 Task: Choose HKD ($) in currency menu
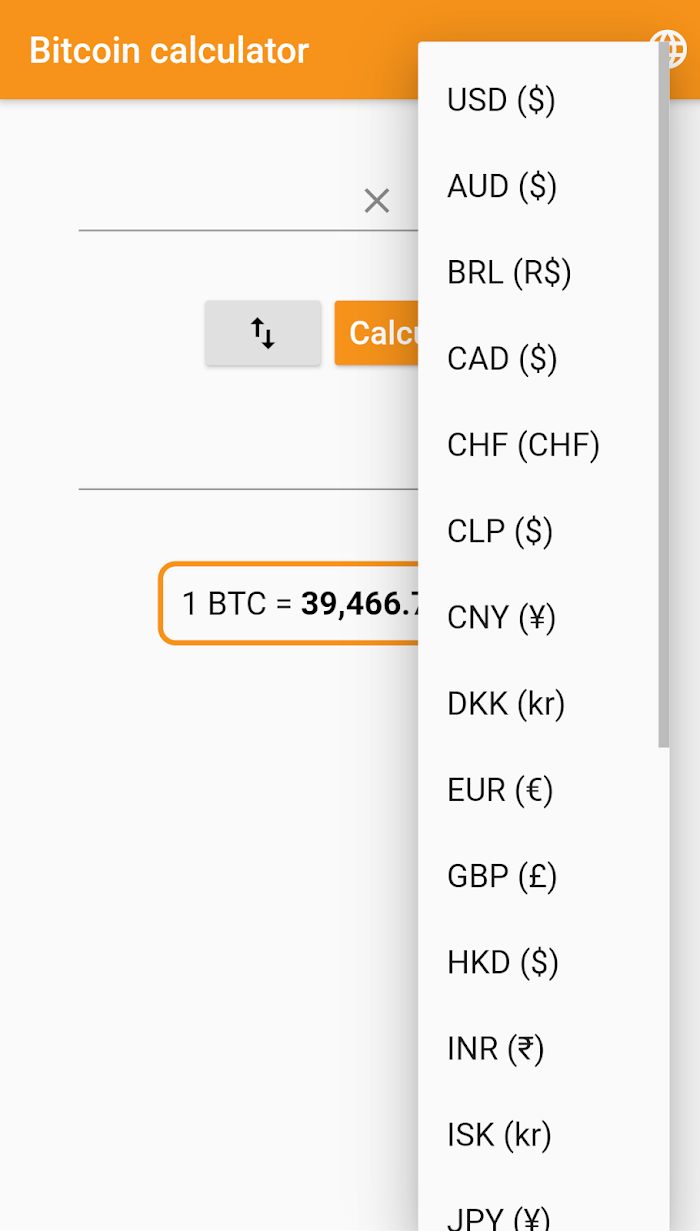point(503,962)
